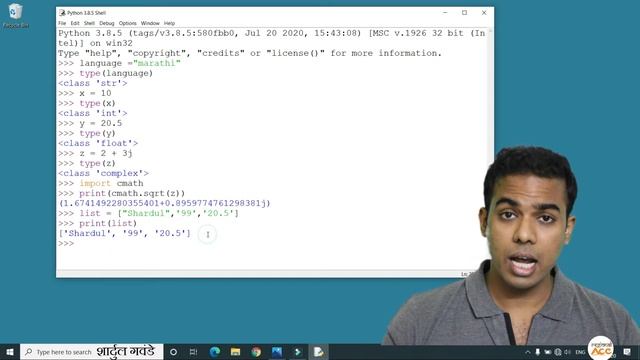This screenshot has height=360, width=640.
Task: Open Task View on the taskbar
Action: coord(193,352)
